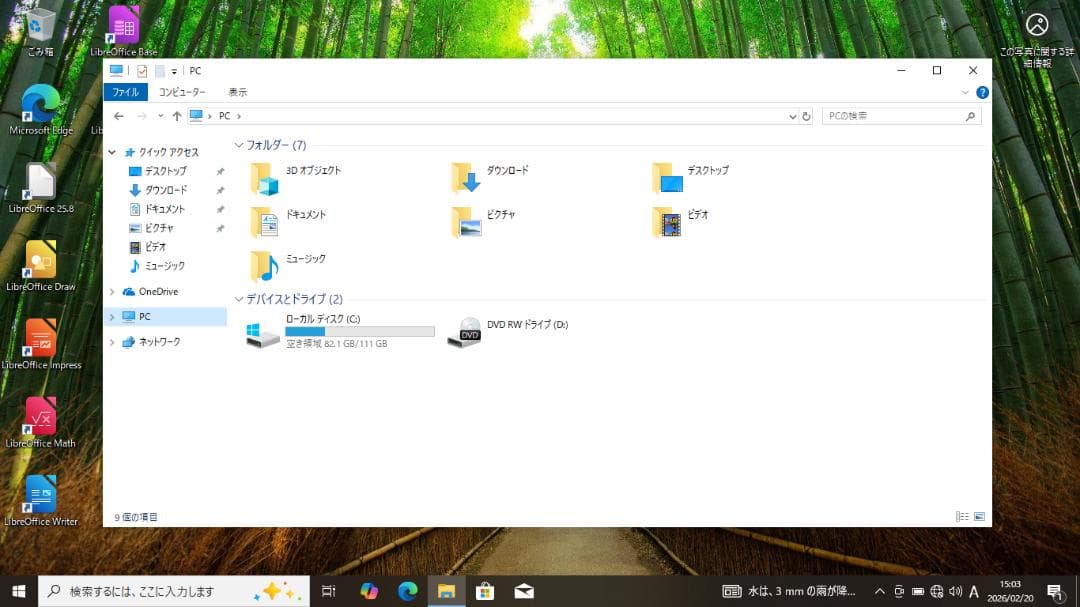Screen dimensions: 1080x607
Task: Click the New folder quick access toolbar icon
Action: click(160, 71)
